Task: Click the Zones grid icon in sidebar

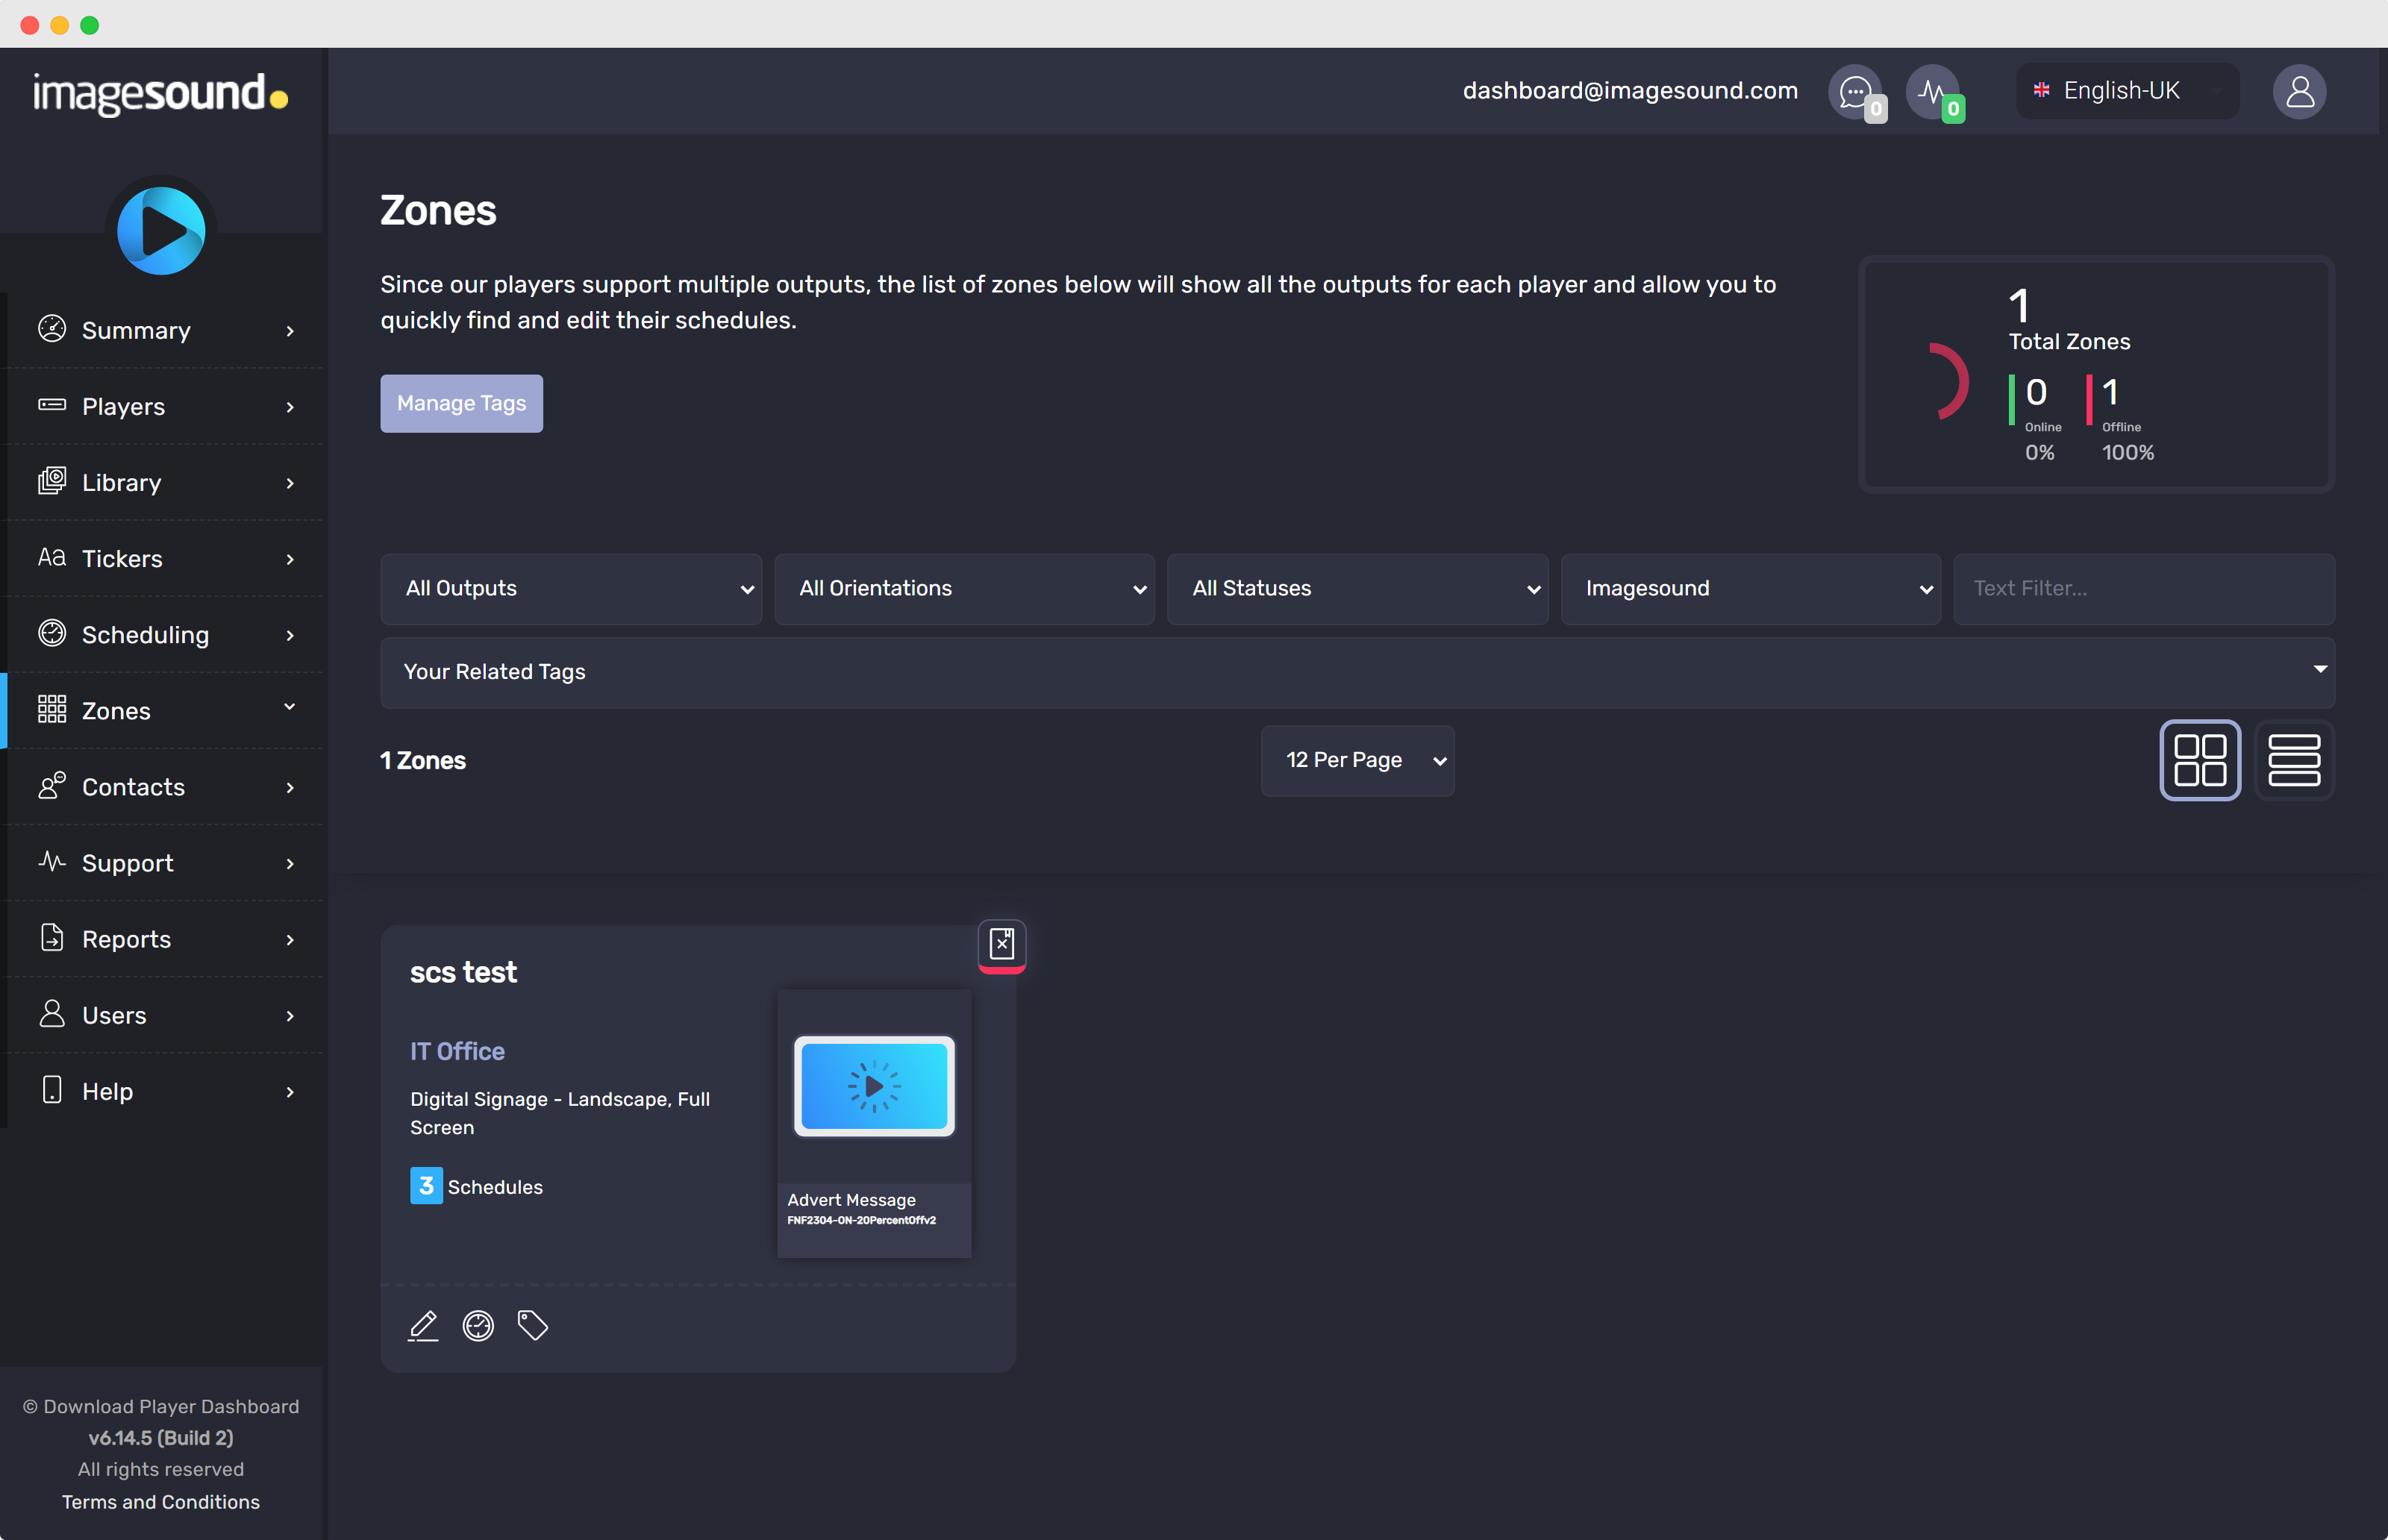Action: [52, 709]
